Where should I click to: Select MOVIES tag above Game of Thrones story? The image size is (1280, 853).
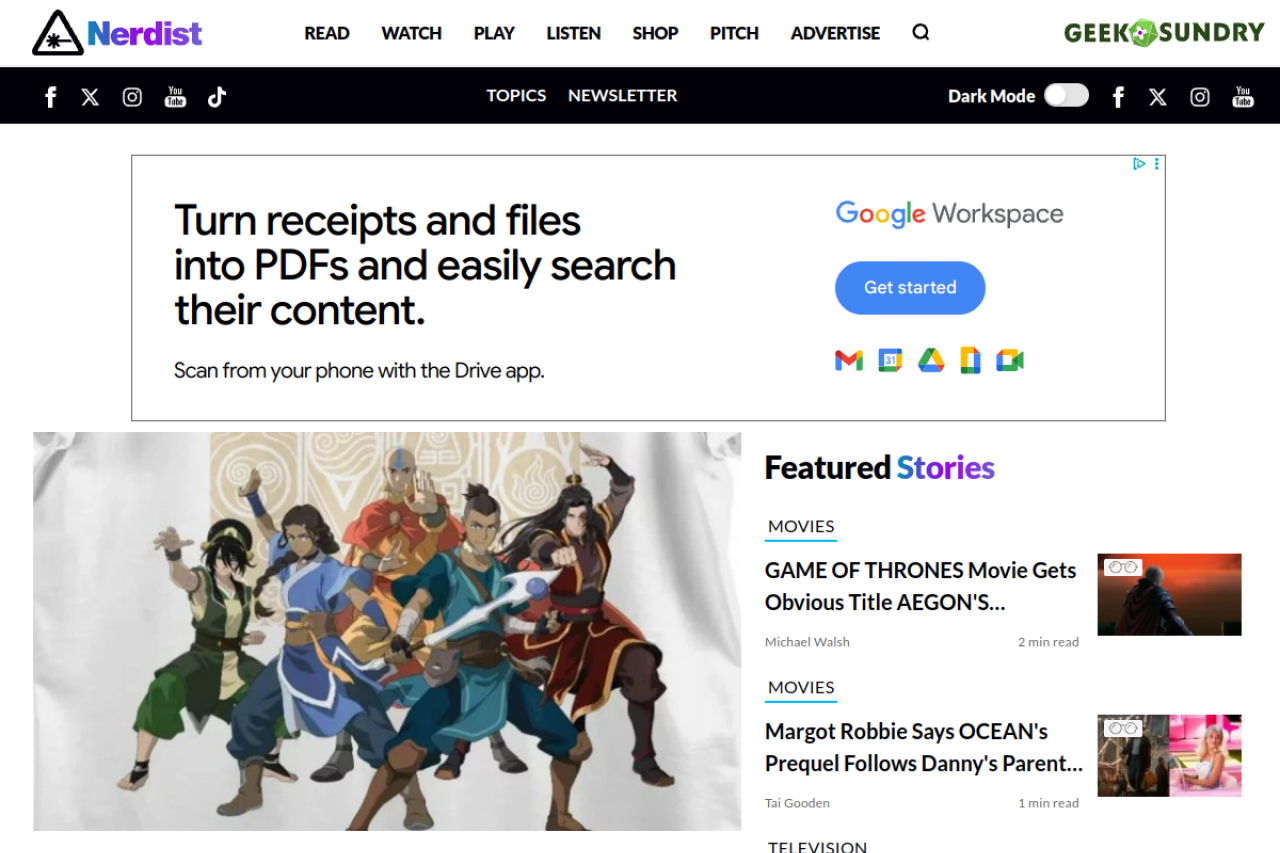coord(801,527)
